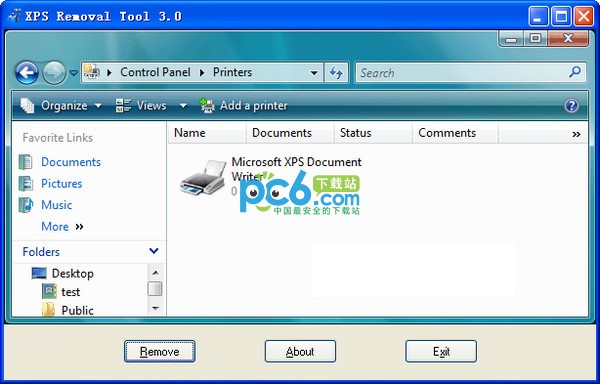
Task: Click Add a printer
Action: [244, 106]
